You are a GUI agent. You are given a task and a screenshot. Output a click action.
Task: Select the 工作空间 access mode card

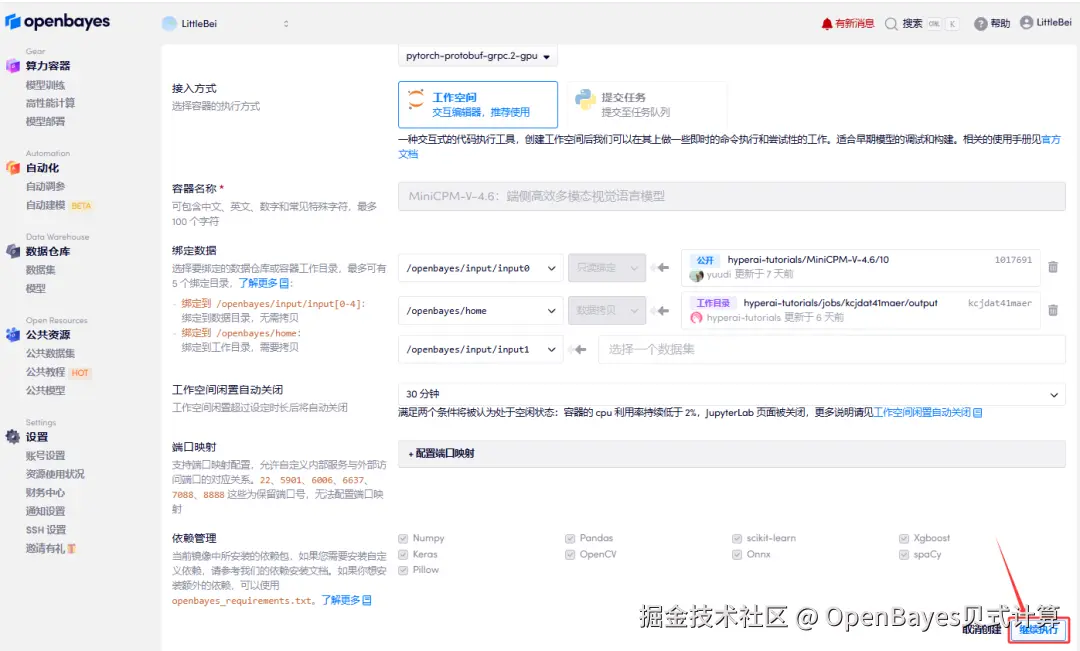tap(477, 105)
